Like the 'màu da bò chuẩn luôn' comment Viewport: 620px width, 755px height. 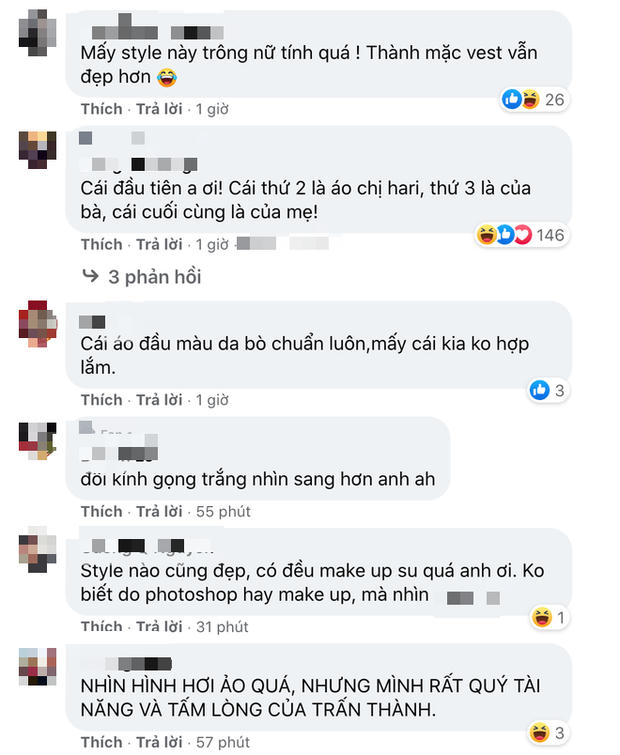pyautogui.click(x=102, y=400)
